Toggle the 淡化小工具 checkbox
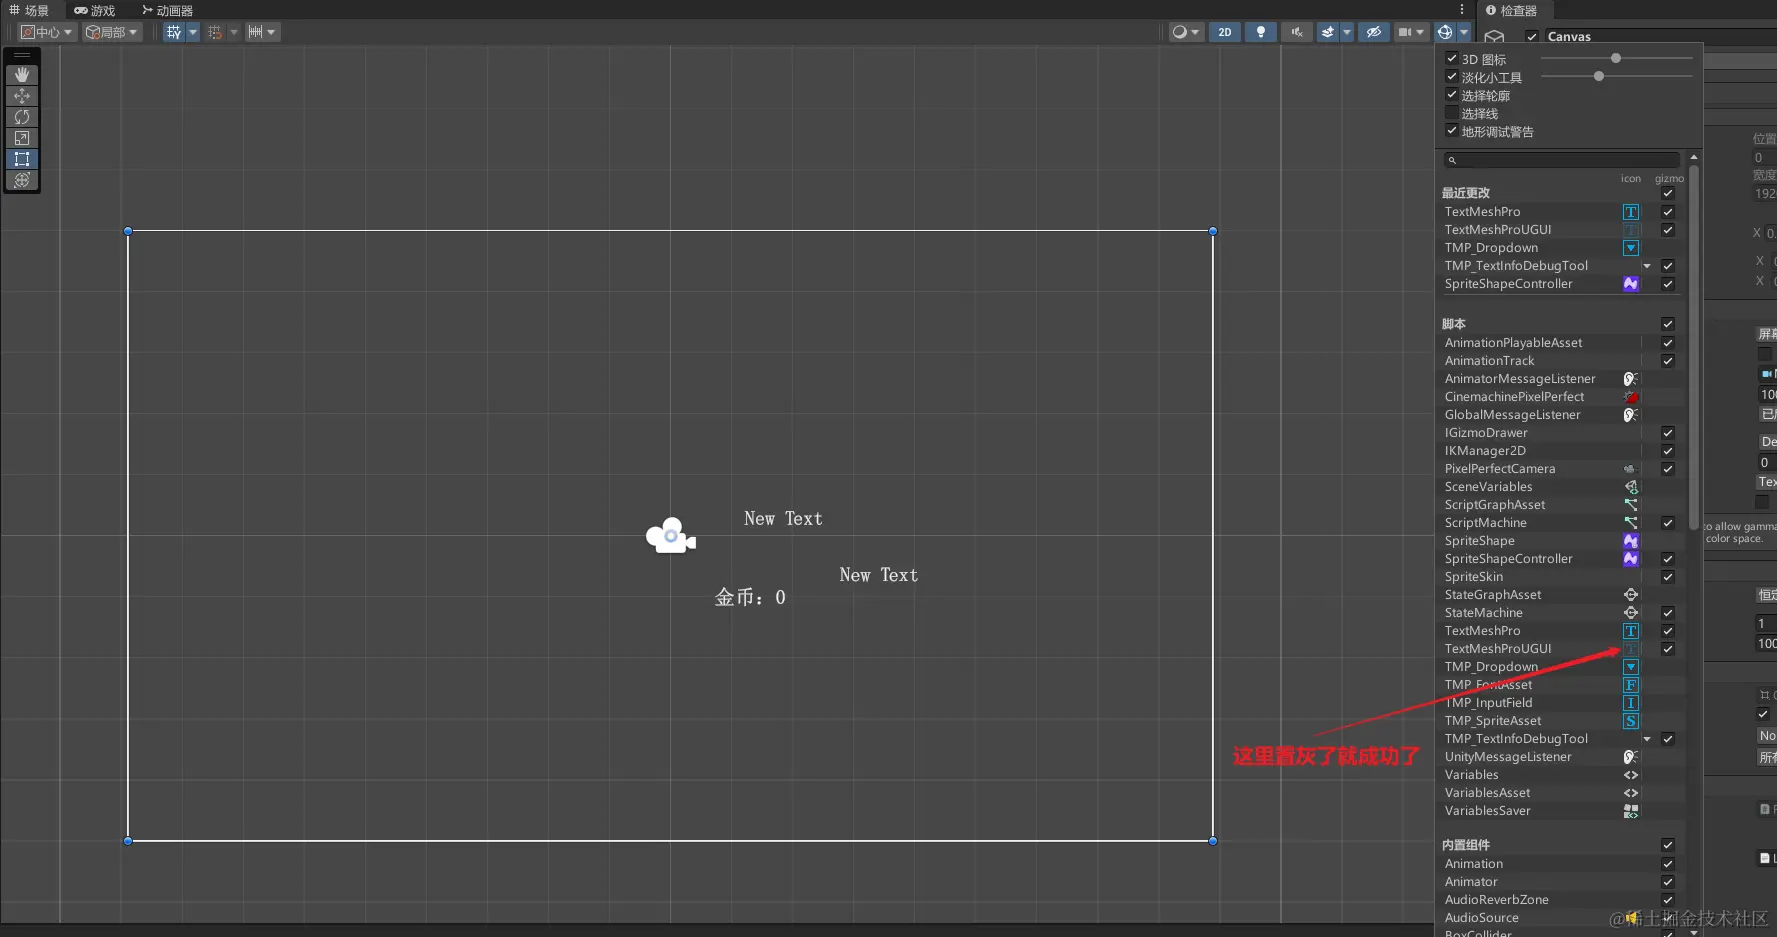The image size is (1777, 937). point(1452,77)
